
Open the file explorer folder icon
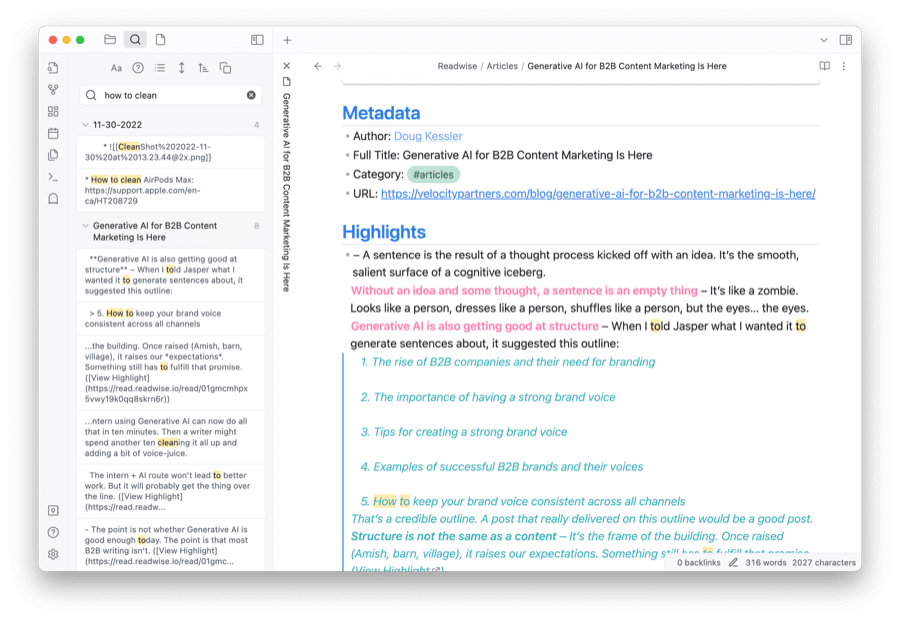(110, 40)
